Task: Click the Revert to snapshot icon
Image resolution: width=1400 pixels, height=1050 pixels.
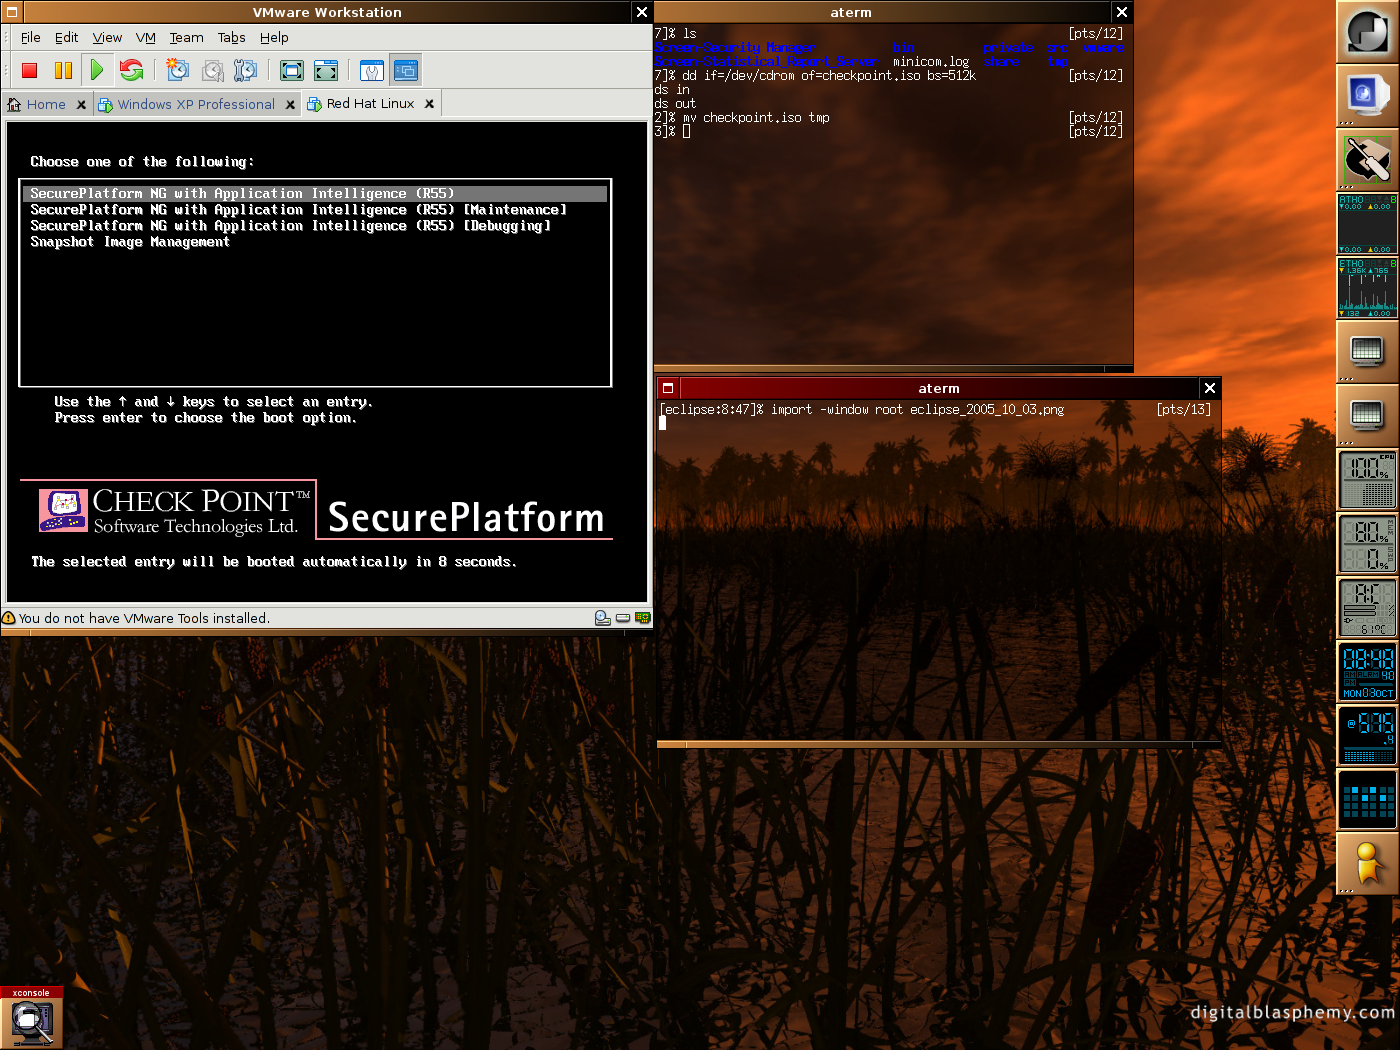Action: coord(212,70)
